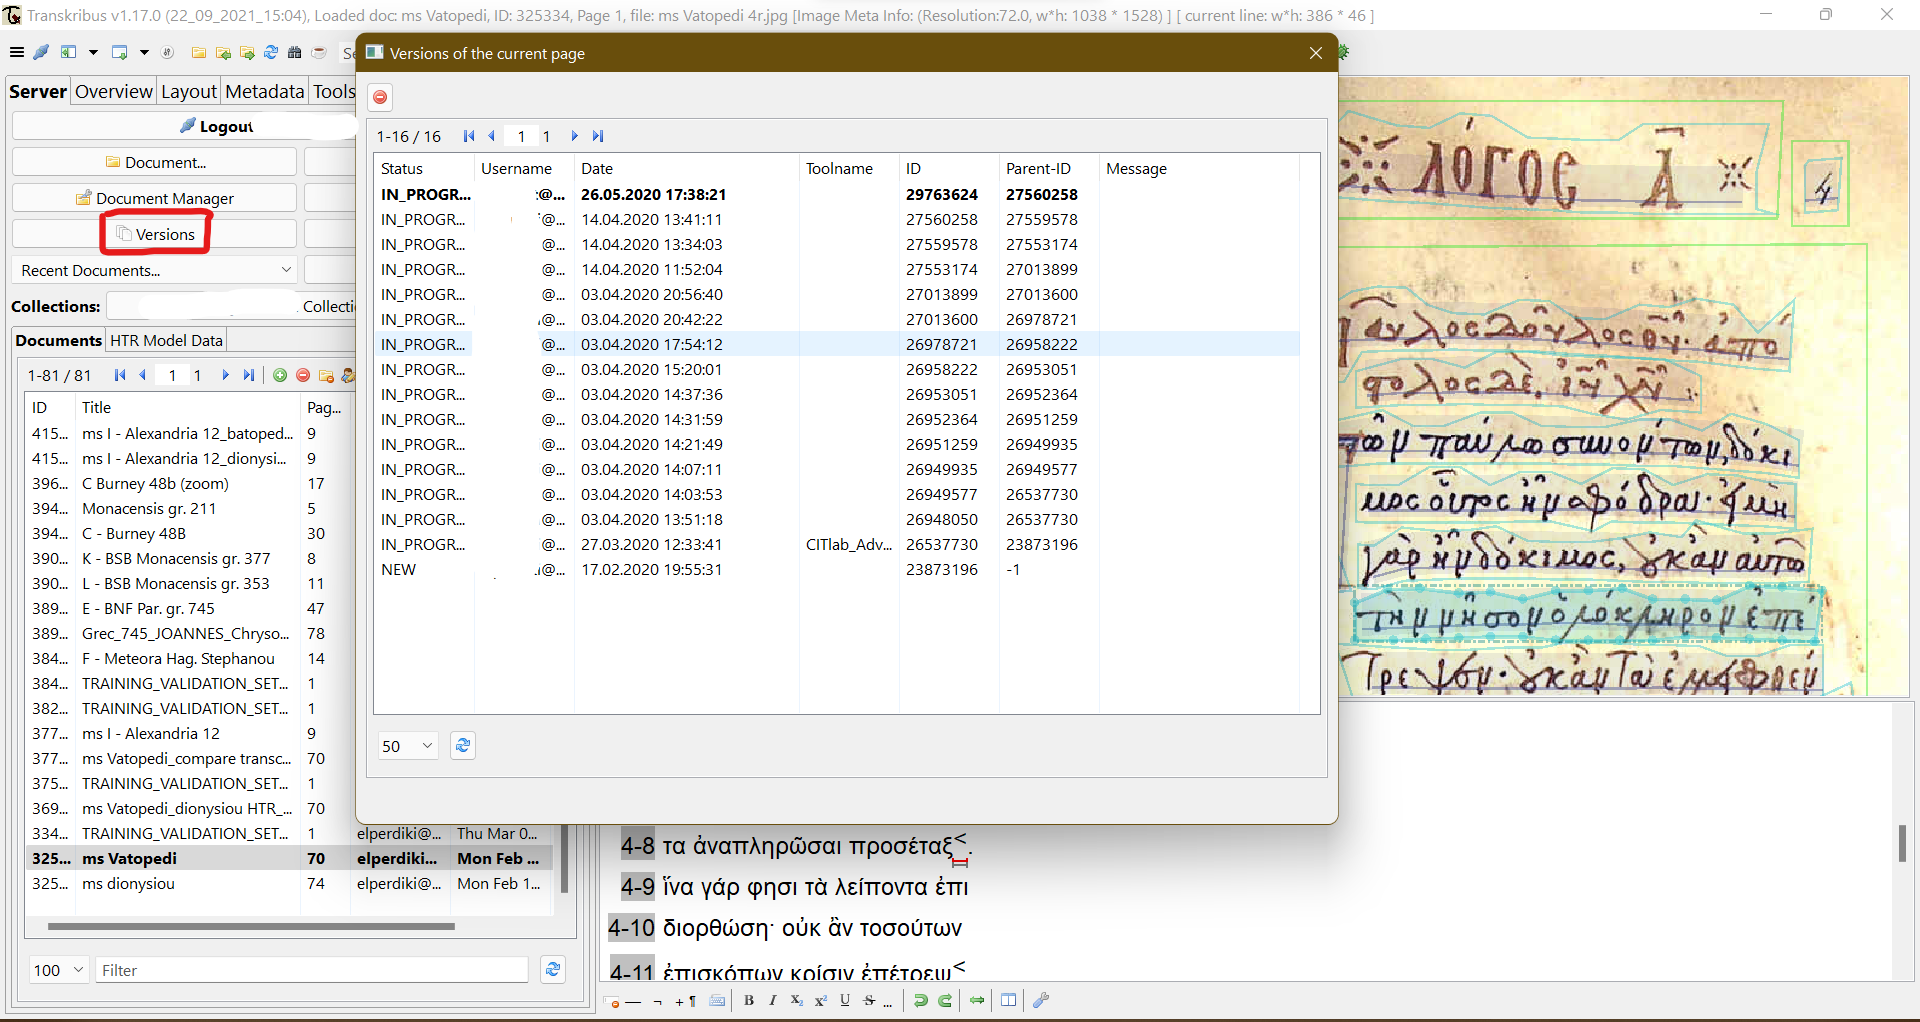1920x1022 pixels.
Task: Go to first page in Versions dialog
Action: pyautogui.click(x=469, y=136)
